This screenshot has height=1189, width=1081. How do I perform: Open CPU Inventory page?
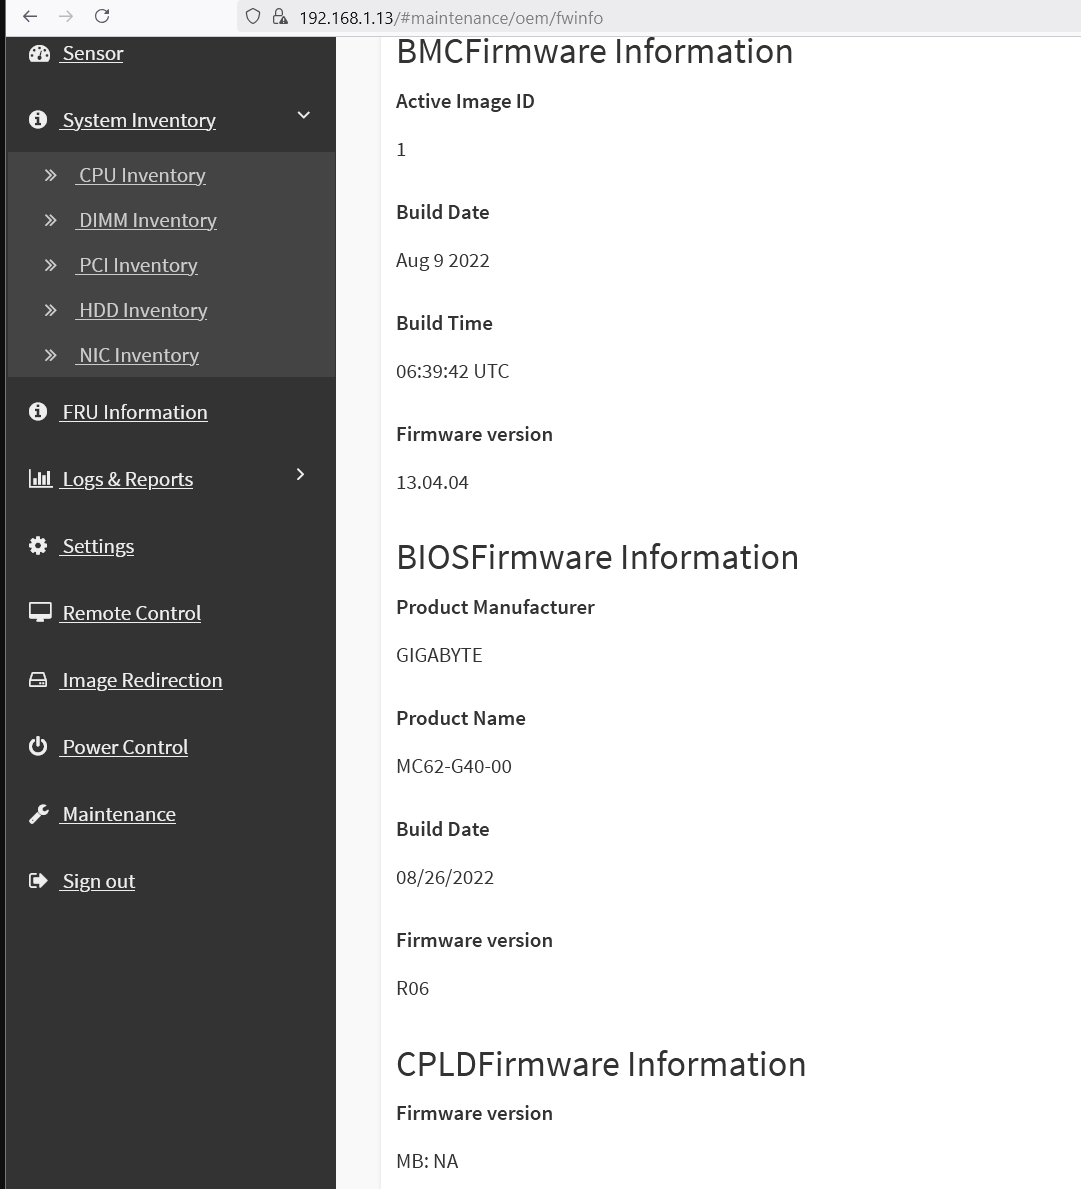coord(142,175)
